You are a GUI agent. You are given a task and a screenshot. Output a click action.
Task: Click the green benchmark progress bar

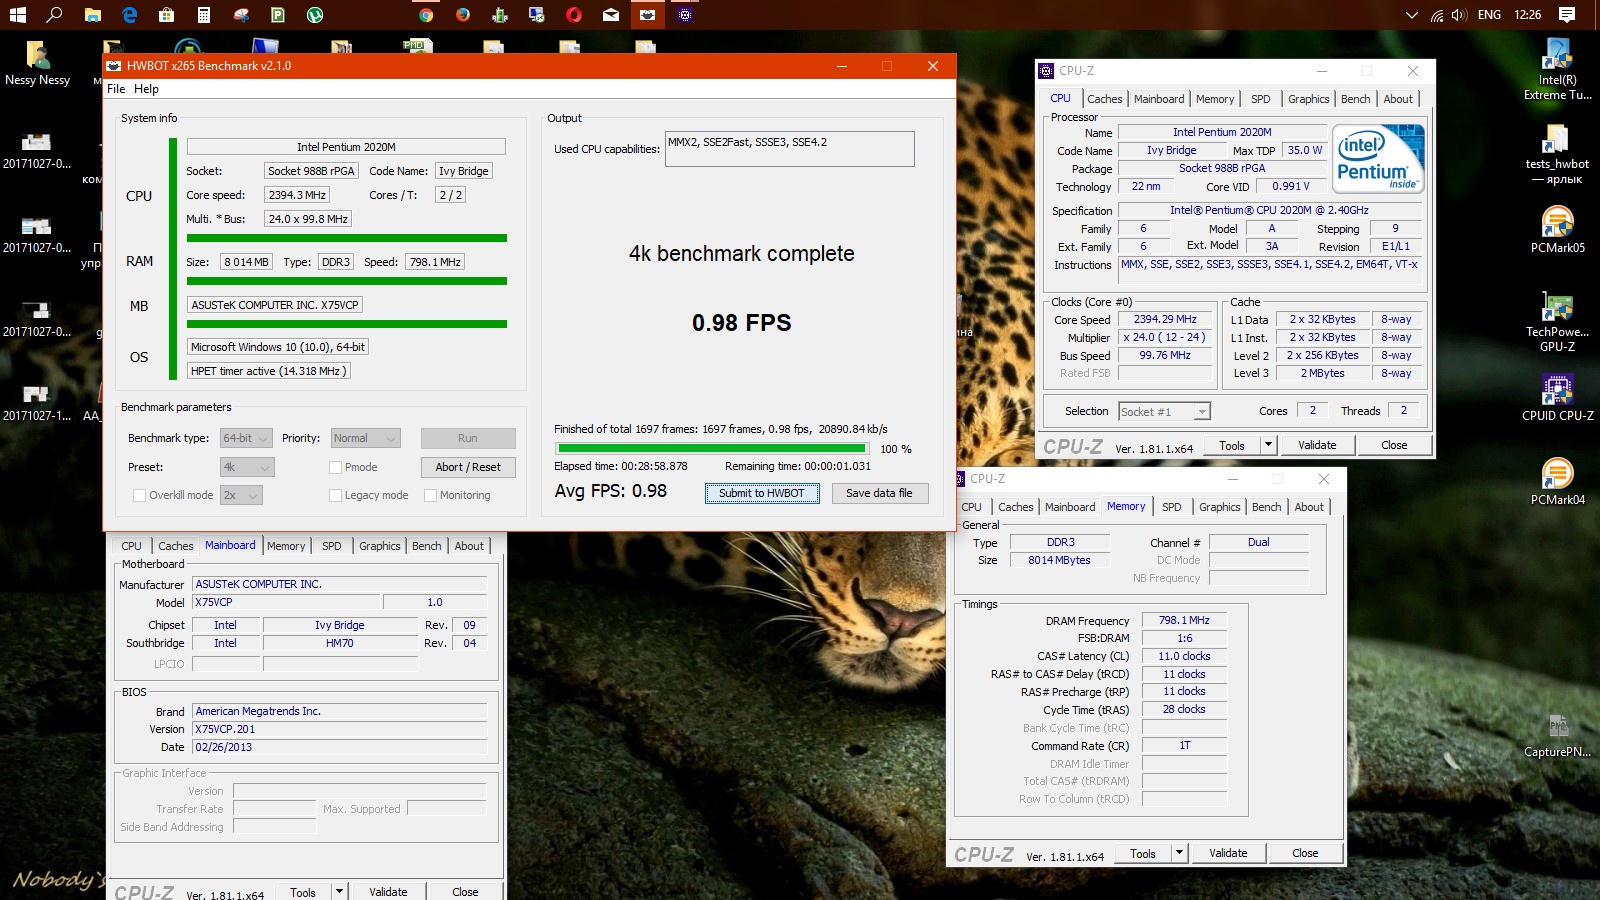click(x=712, y=449)
